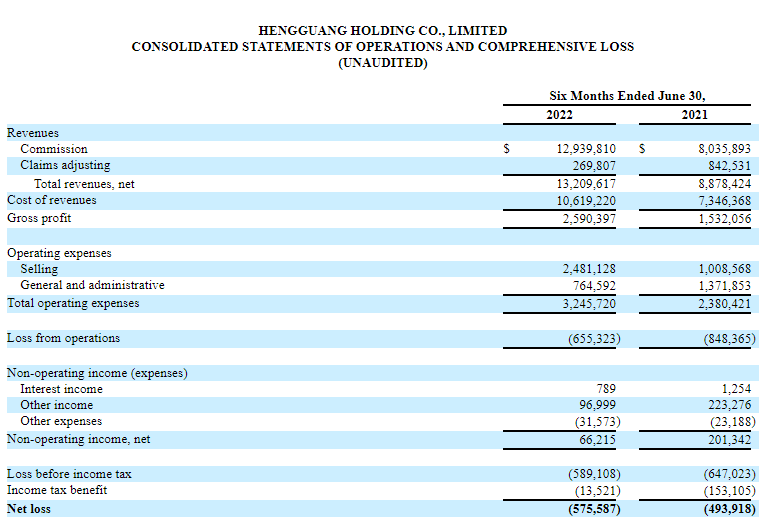Screen dimensions: 763x525
Task: Select Claims adjusting value 842,531
Action: 729,166
